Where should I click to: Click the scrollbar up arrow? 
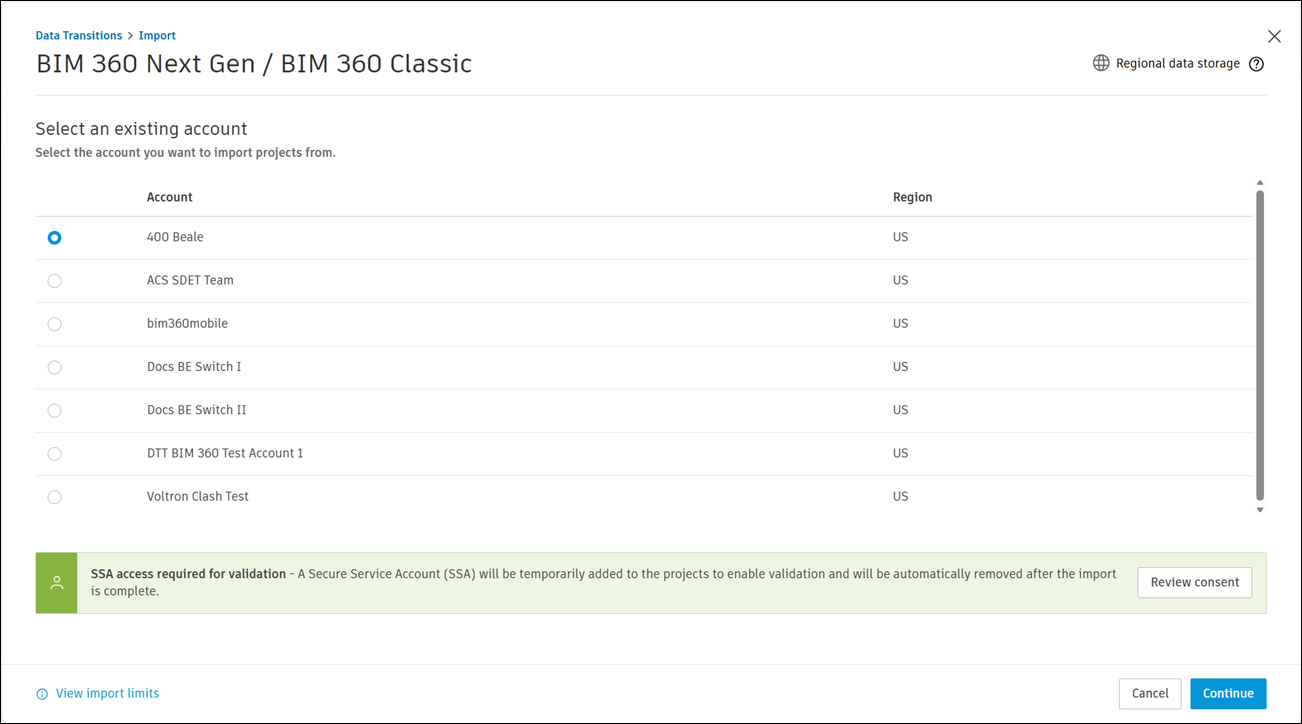(1260, 183)
